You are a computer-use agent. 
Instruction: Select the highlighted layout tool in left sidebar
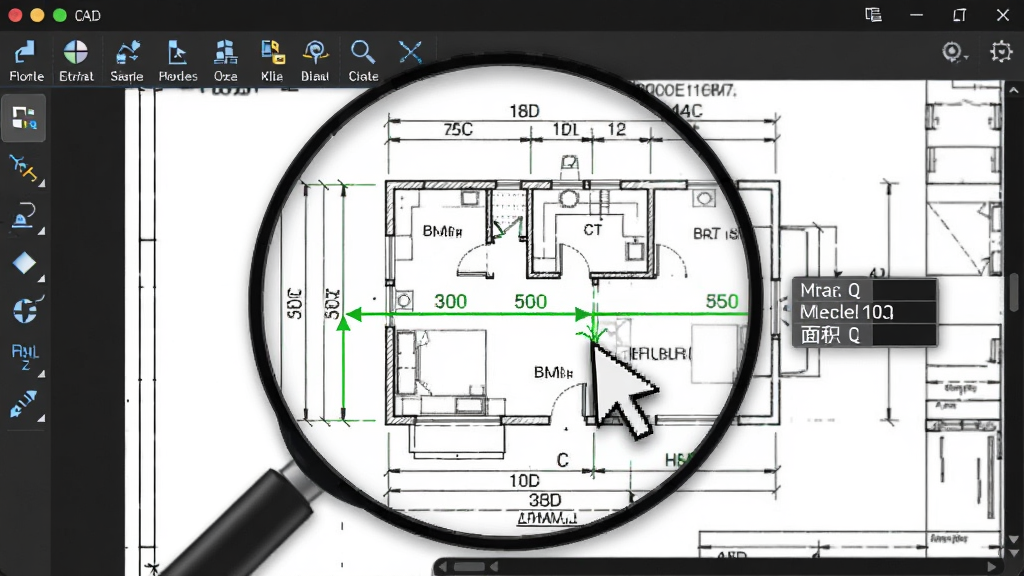[x=24, y=118]
